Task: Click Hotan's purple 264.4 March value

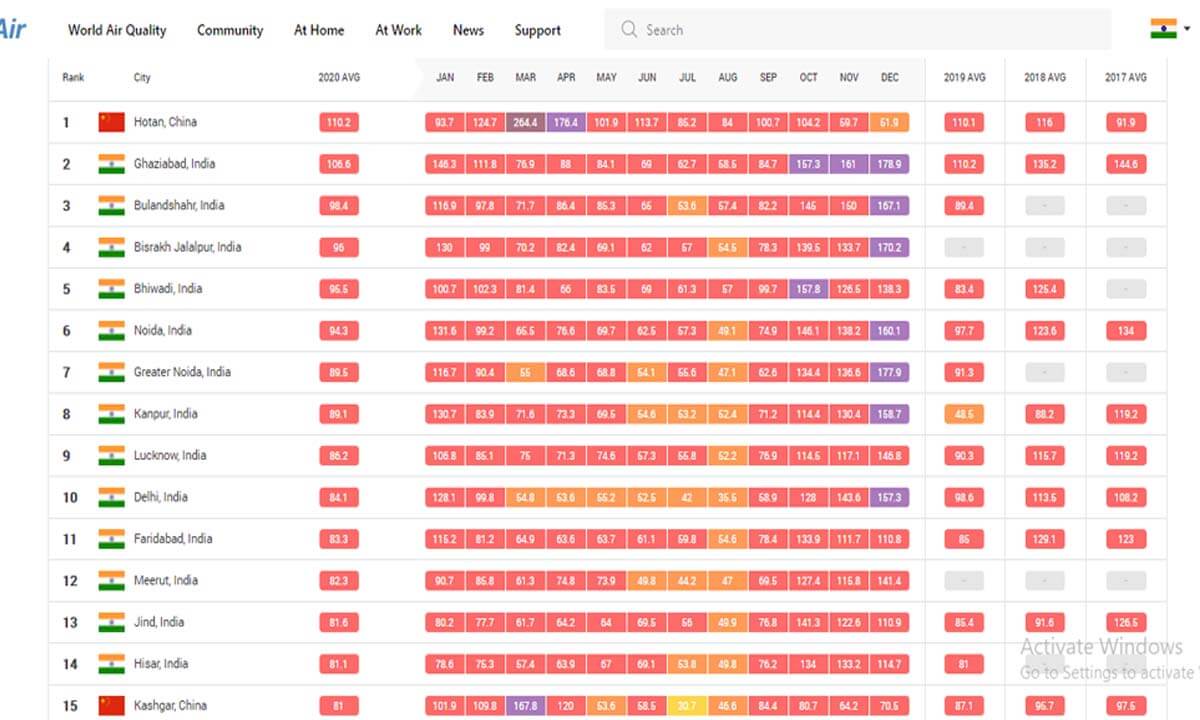Action: [525, 123]
